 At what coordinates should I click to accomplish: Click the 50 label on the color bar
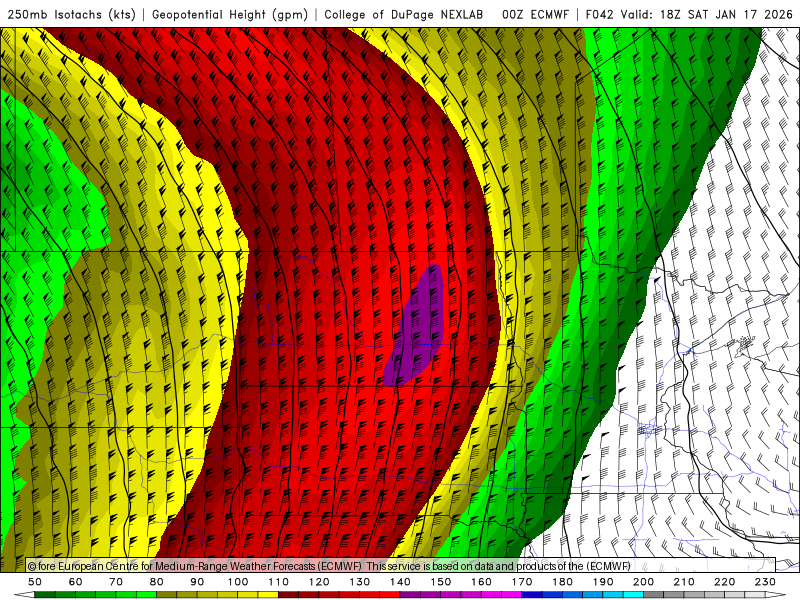pos(34,582)
